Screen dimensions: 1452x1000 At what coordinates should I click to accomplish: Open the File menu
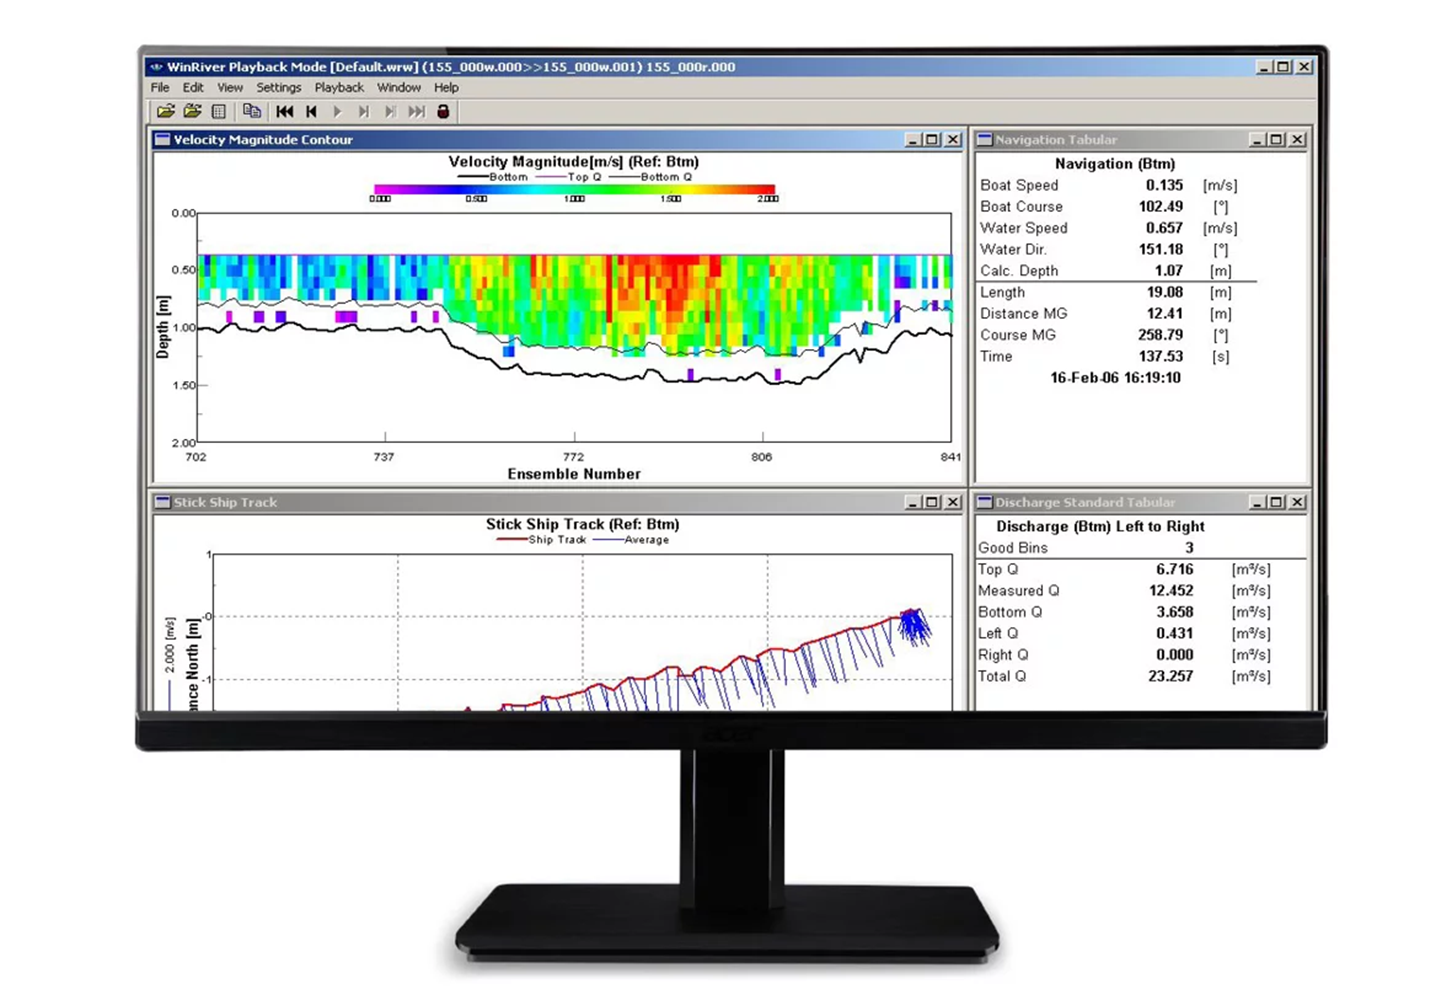point(160,88)
